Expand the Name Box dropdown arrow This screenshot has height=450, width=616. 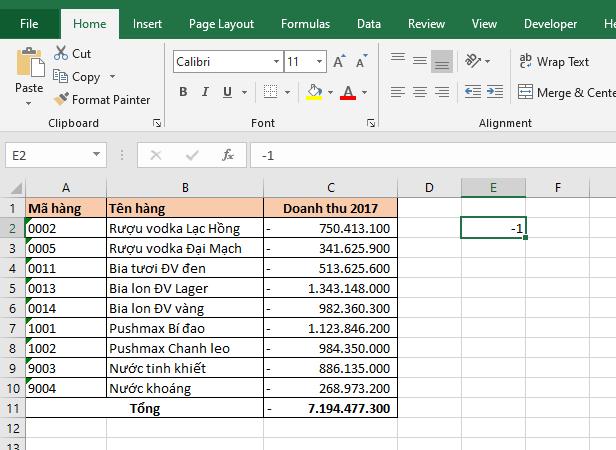click(x=97, y=155)
